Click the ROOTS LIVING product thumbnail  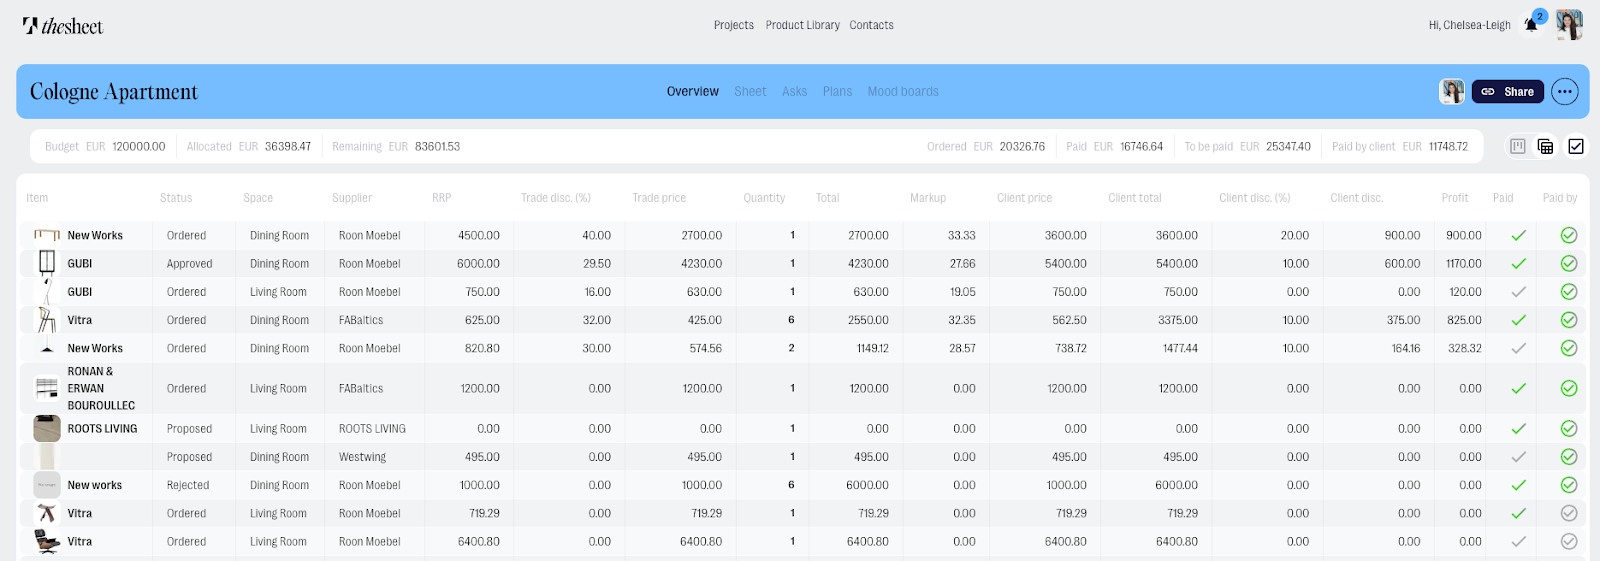point(47,429)
